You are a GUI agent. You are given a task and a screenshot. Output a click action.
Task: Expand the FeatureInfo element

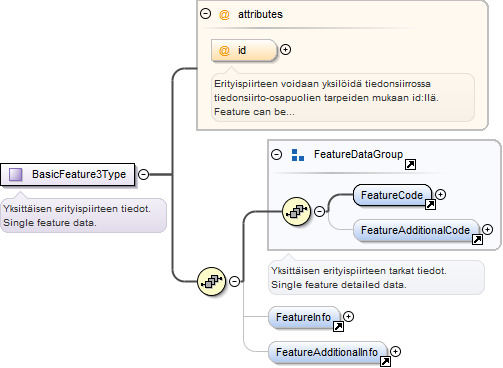(349, 317)
